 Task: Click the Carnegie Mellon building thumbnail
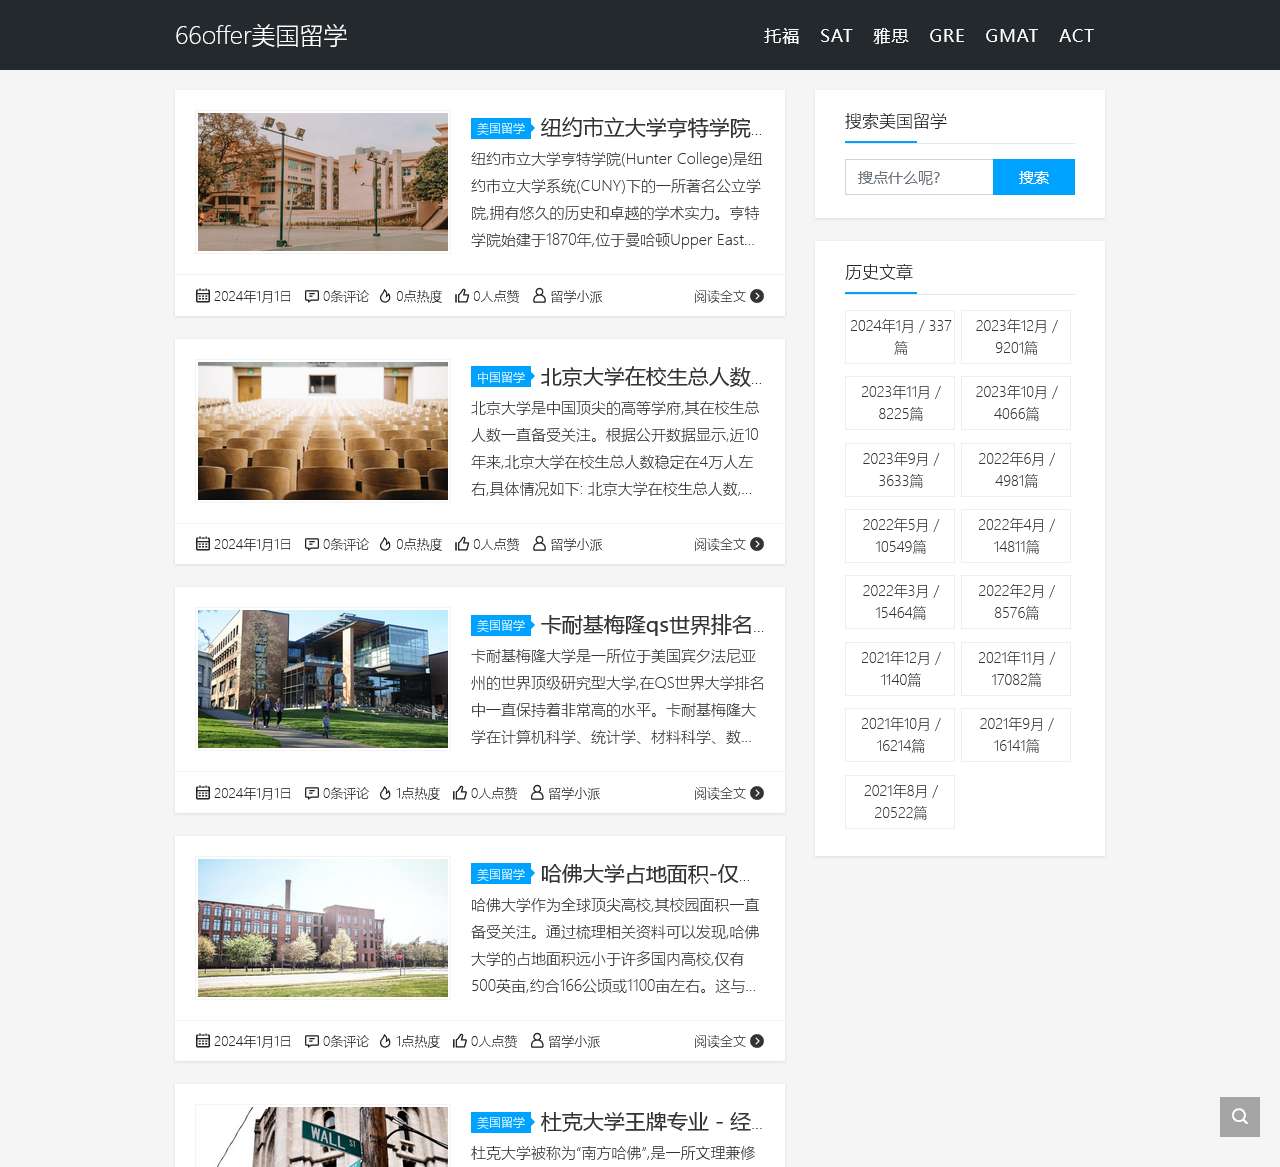pos(323,679)
